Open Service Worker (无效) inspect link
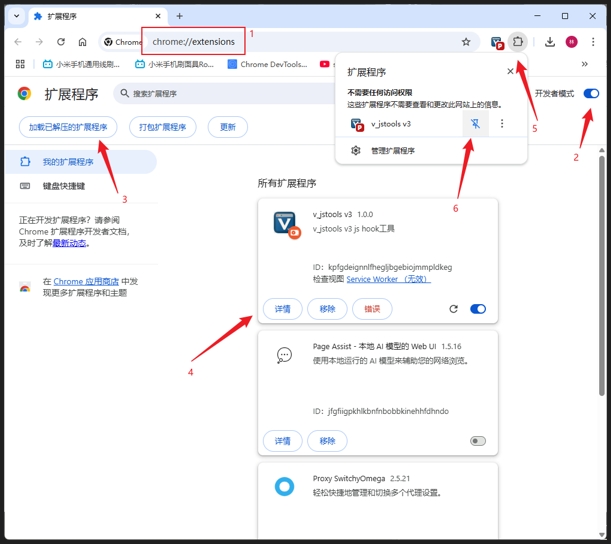The height and width of the screenshot is (544, 611). (388, 279)
